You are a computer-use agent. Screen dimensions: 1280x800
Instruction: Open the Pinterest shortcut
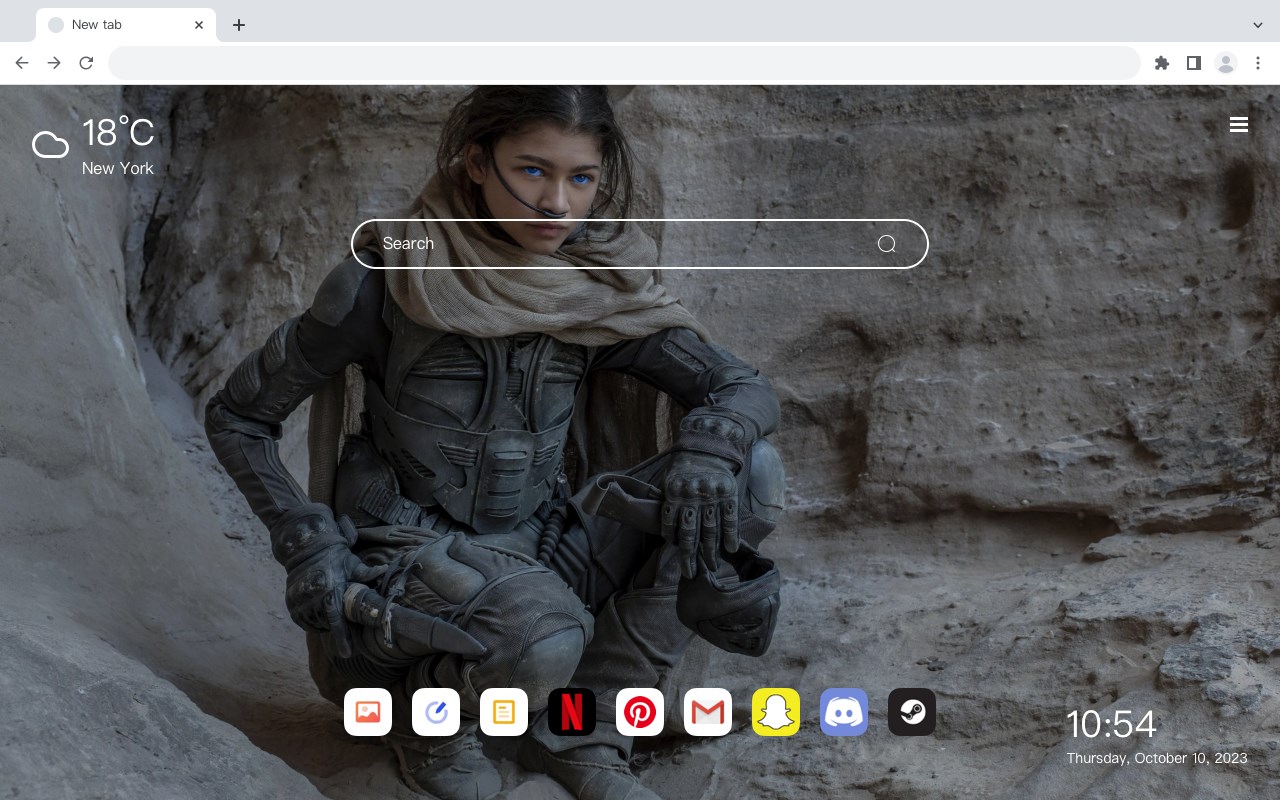640,712
